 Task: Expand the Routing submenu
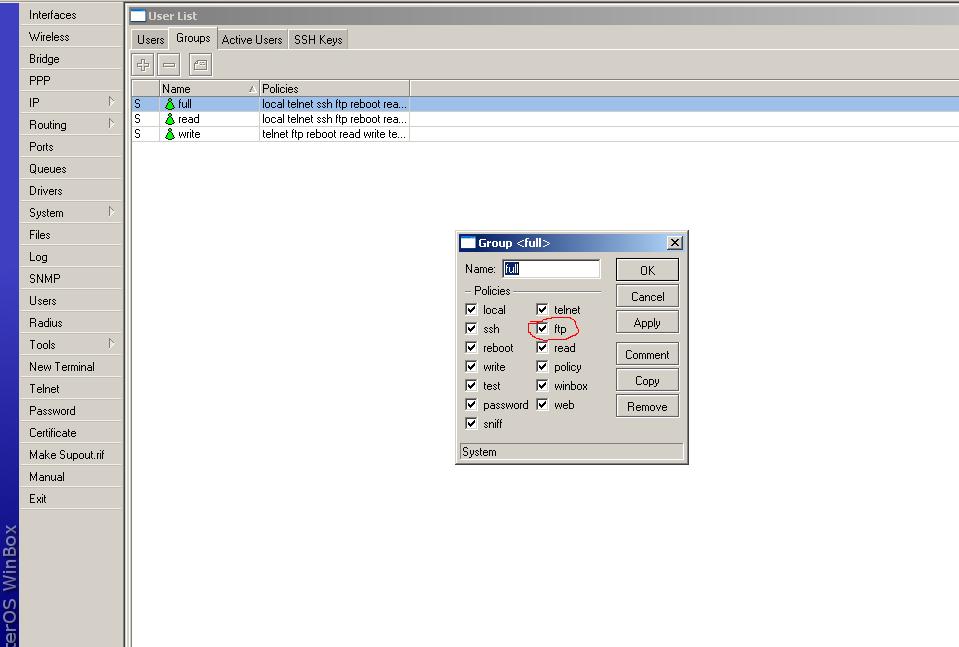pos(46,124)
